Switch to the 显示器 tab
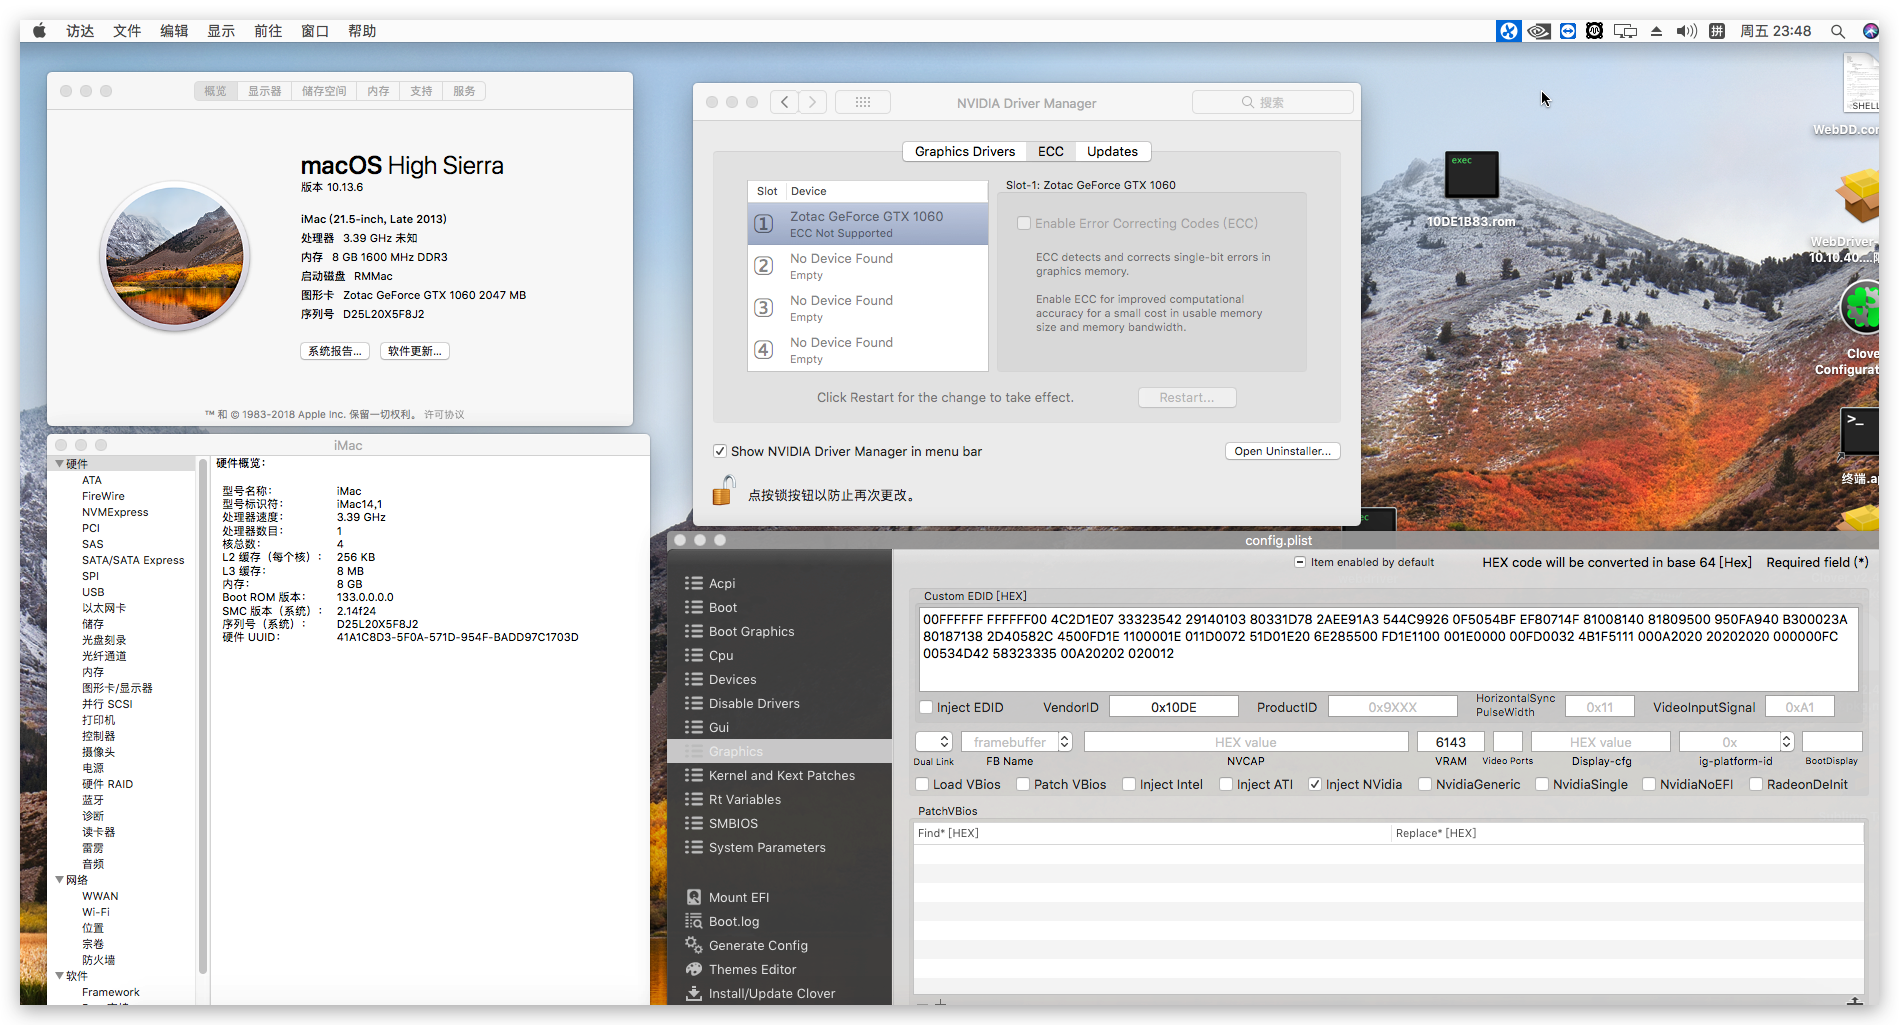Screen dimensions: 1899x1025 coord(265,91)
